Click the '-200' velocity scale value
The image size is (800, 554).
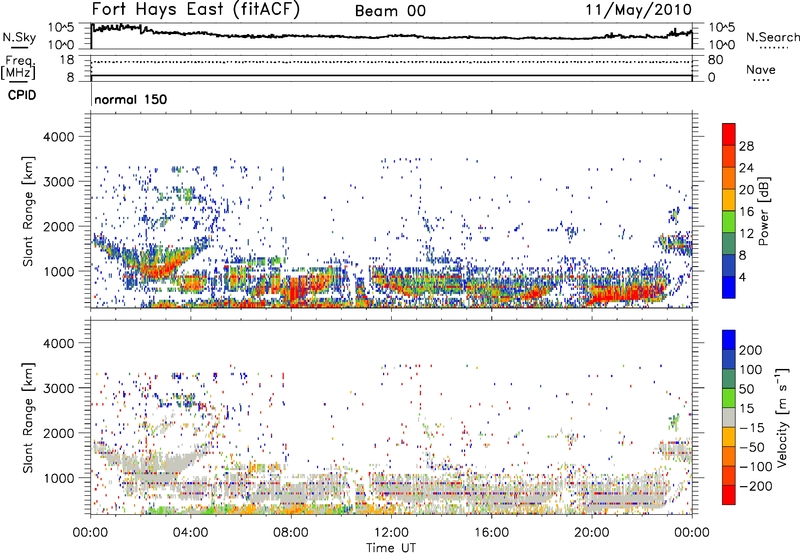click(x=754, y=486)
